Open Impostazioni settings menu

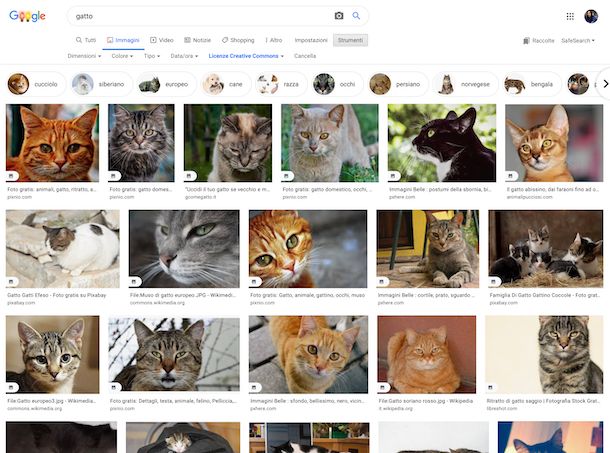(x=311, y=40)
